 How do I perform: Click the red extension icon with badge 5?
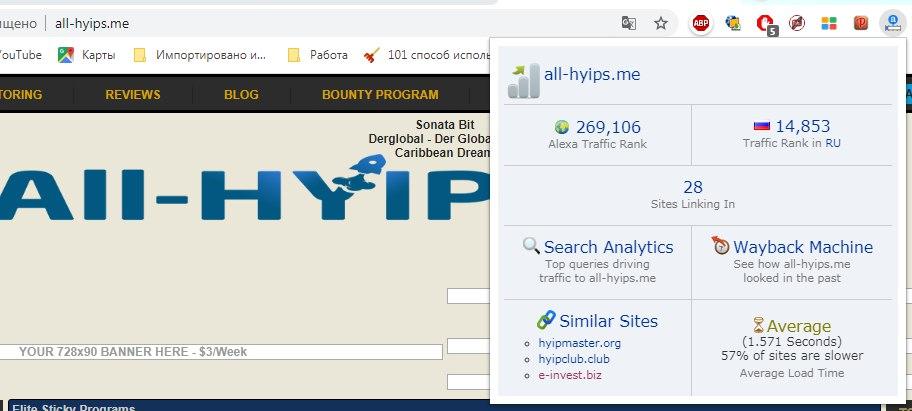[765, 23]
